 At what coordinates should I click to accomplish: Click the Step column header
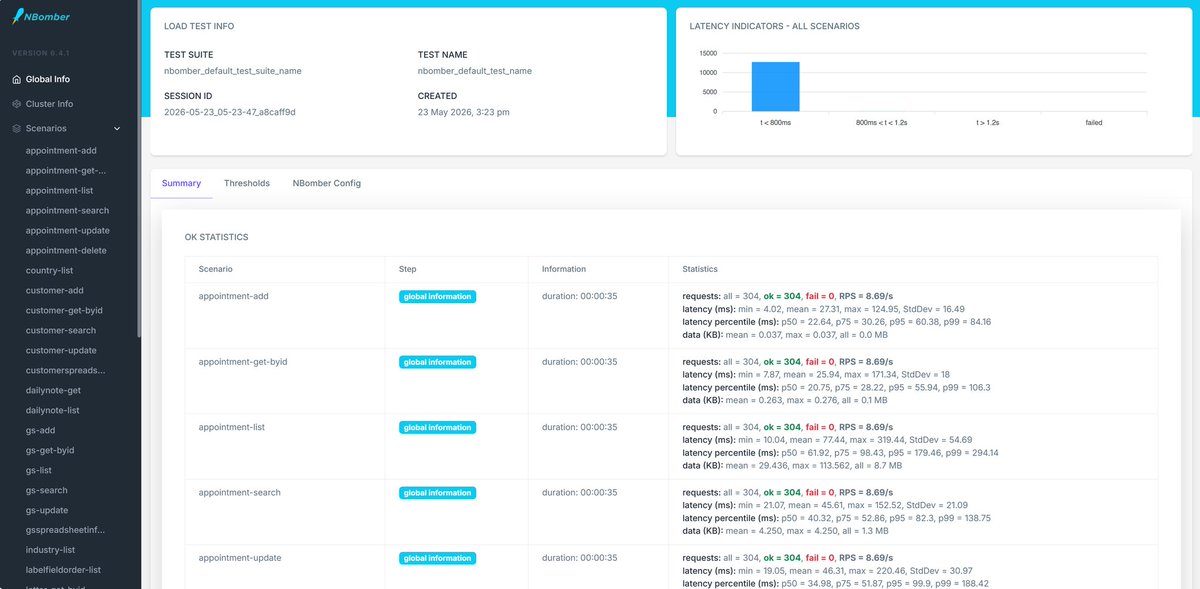click(407, 269)
